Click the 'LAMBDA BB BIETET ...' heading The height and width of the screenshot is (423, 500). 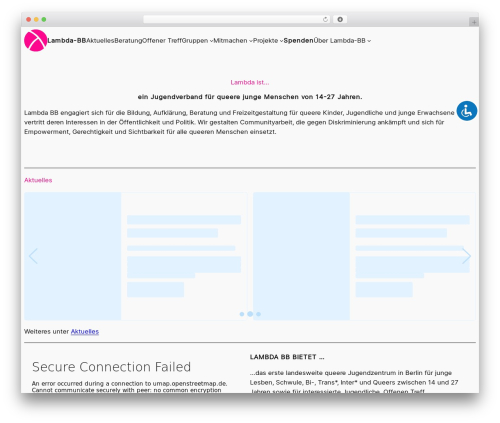click(287, 357)
